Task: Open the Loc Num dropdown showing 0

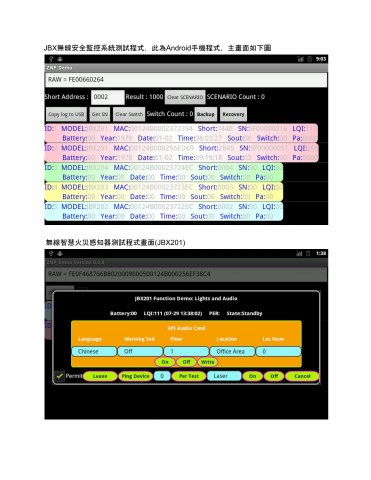Action: pos(278,351)
